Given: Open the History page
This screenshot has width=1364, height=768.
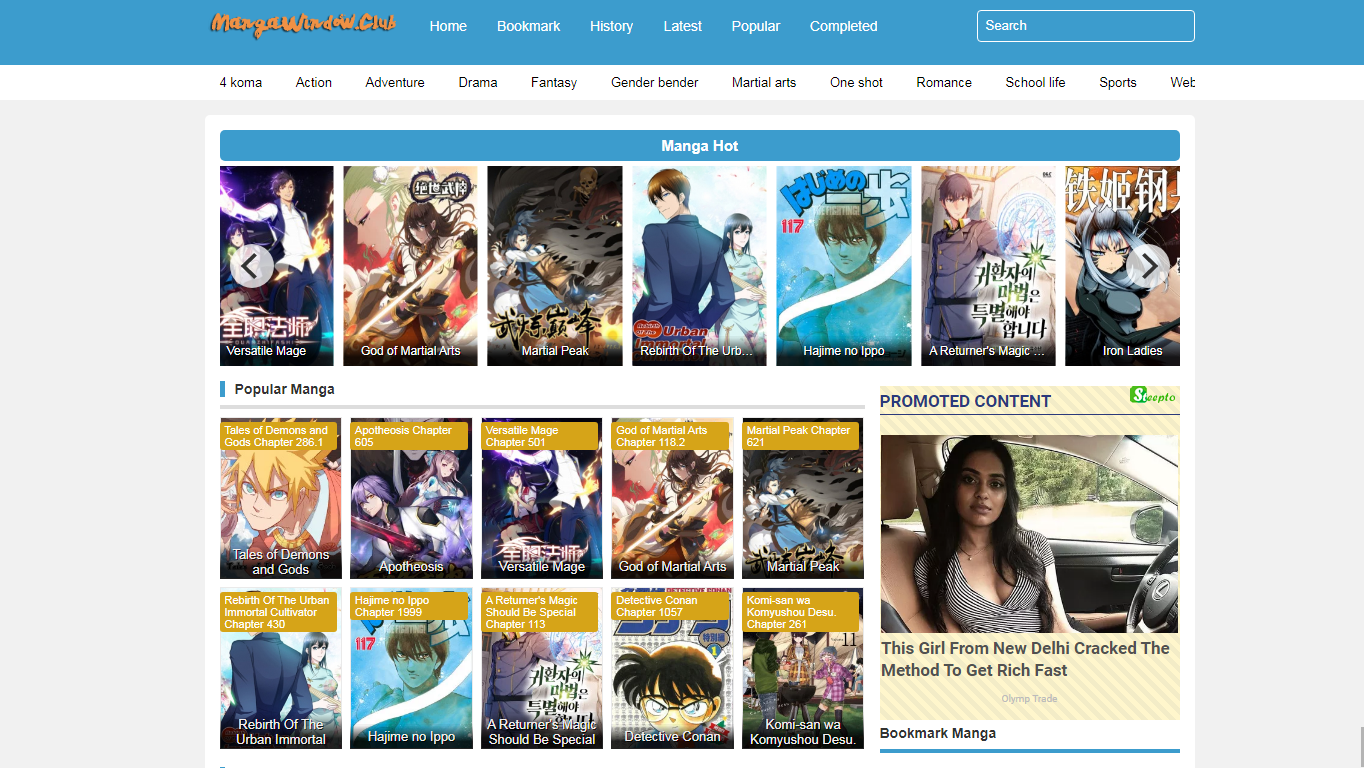Looking at the screenshot, I should click(x=611, y=26).
